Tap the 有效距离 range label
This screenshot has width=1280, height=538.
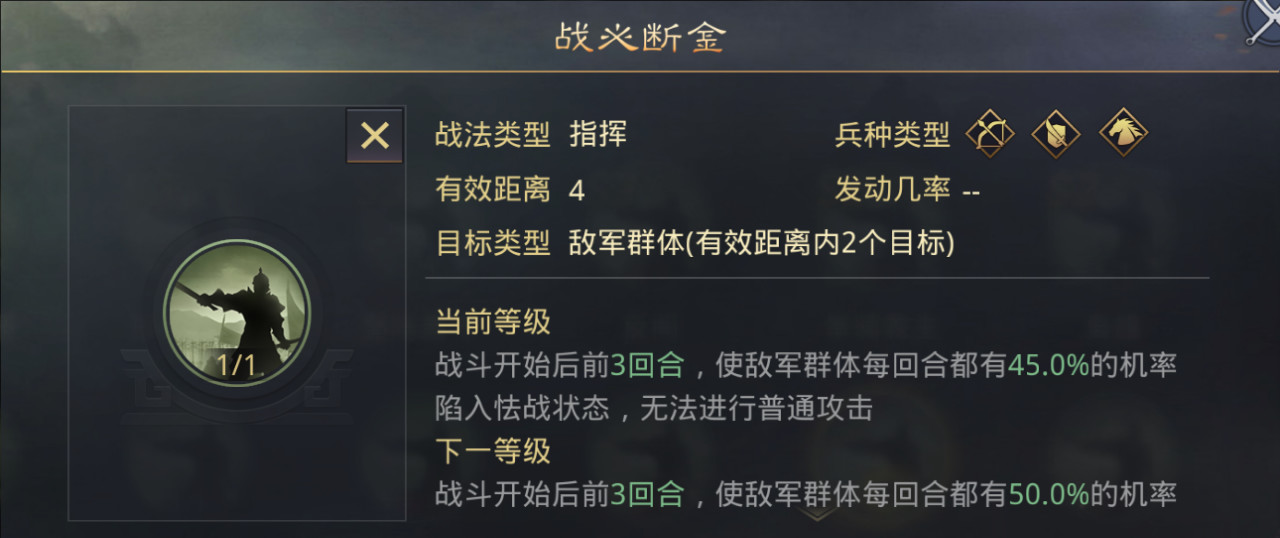(493, 189)
